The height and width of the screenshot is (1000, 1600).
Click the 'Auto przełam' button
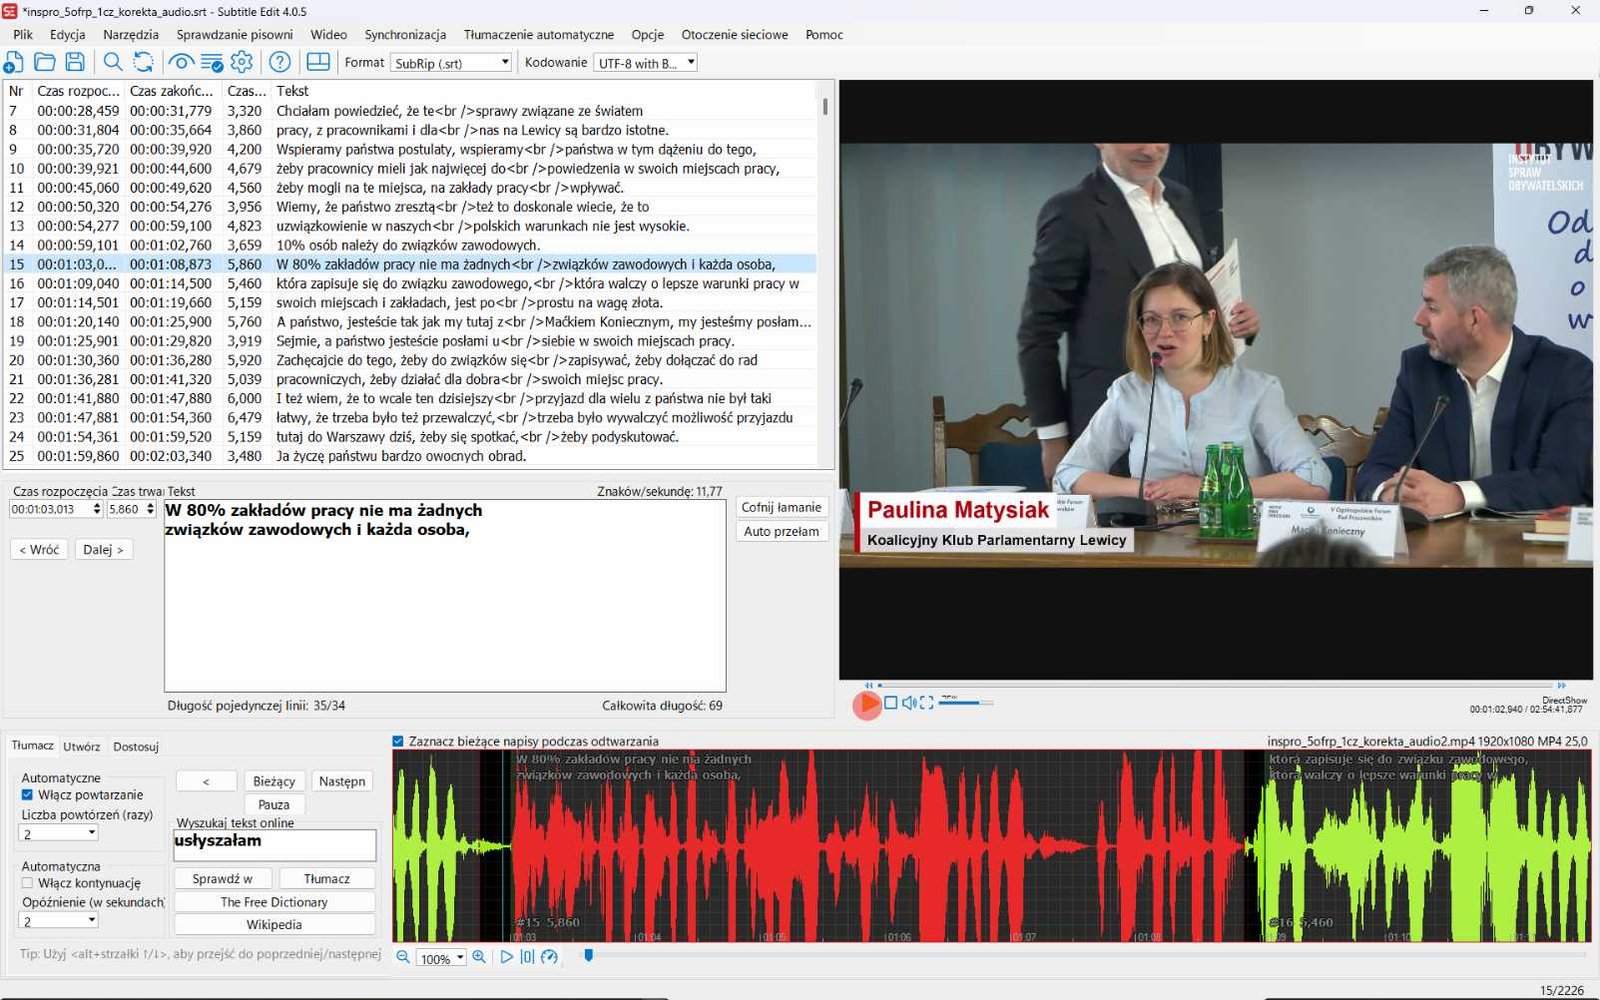[x=781, y=531]
